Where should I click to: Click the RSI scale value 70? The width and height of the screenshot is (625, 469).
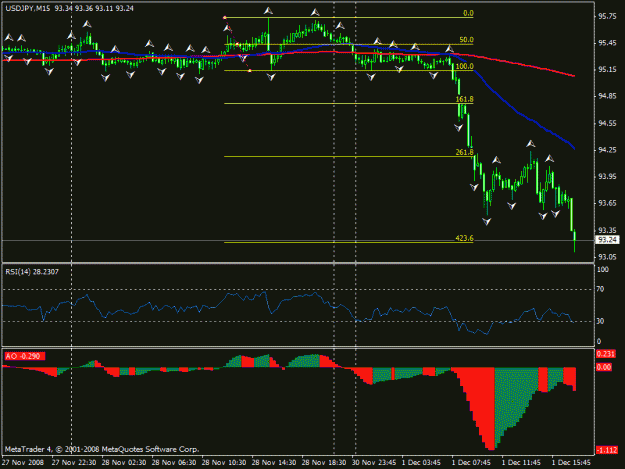point(600,289)
